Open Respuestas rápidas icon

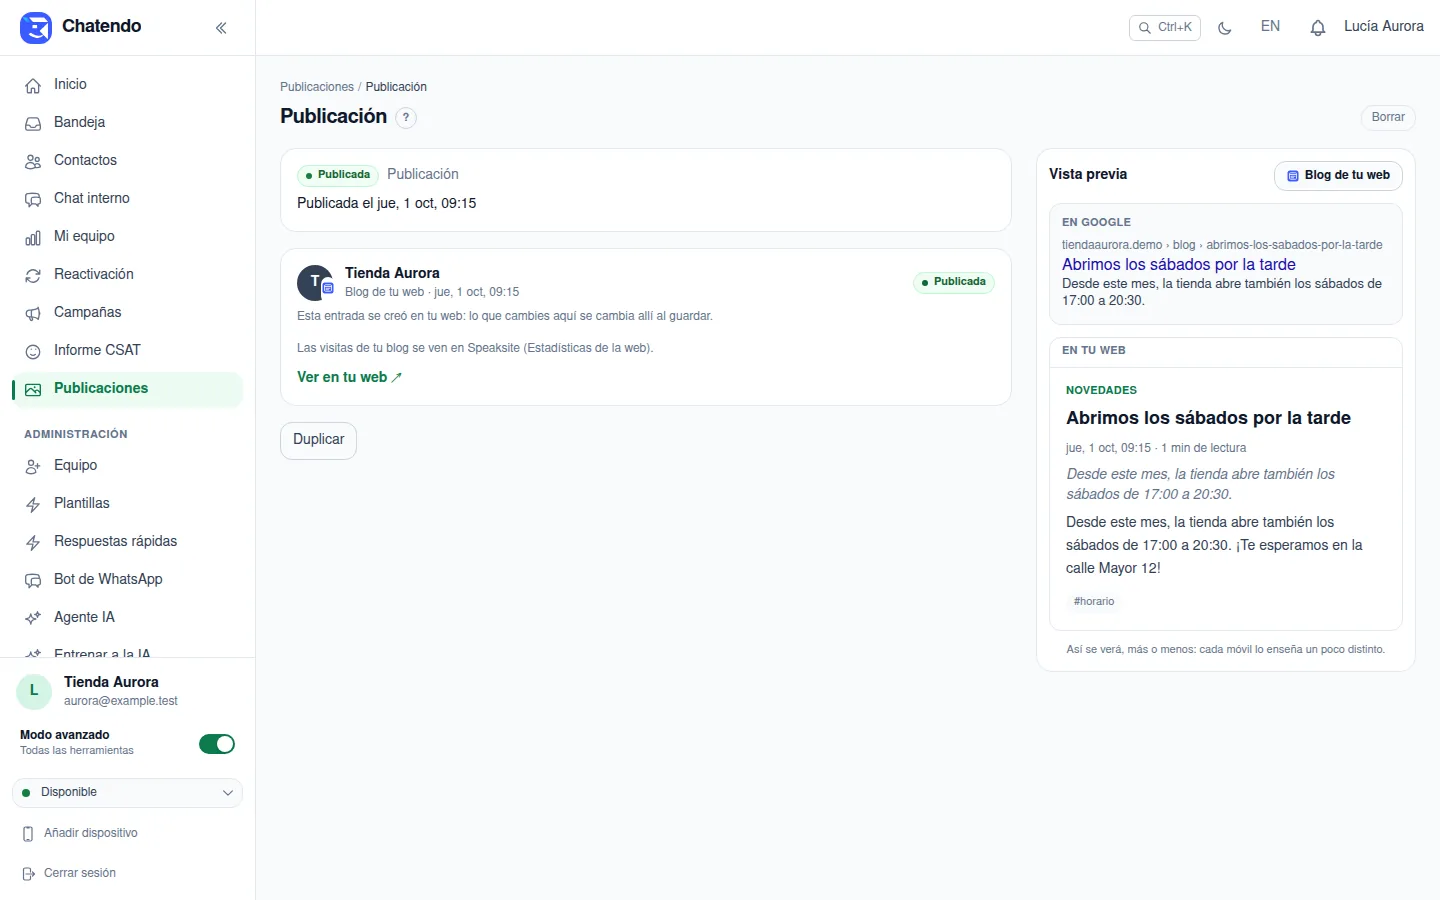coord(33,542)
